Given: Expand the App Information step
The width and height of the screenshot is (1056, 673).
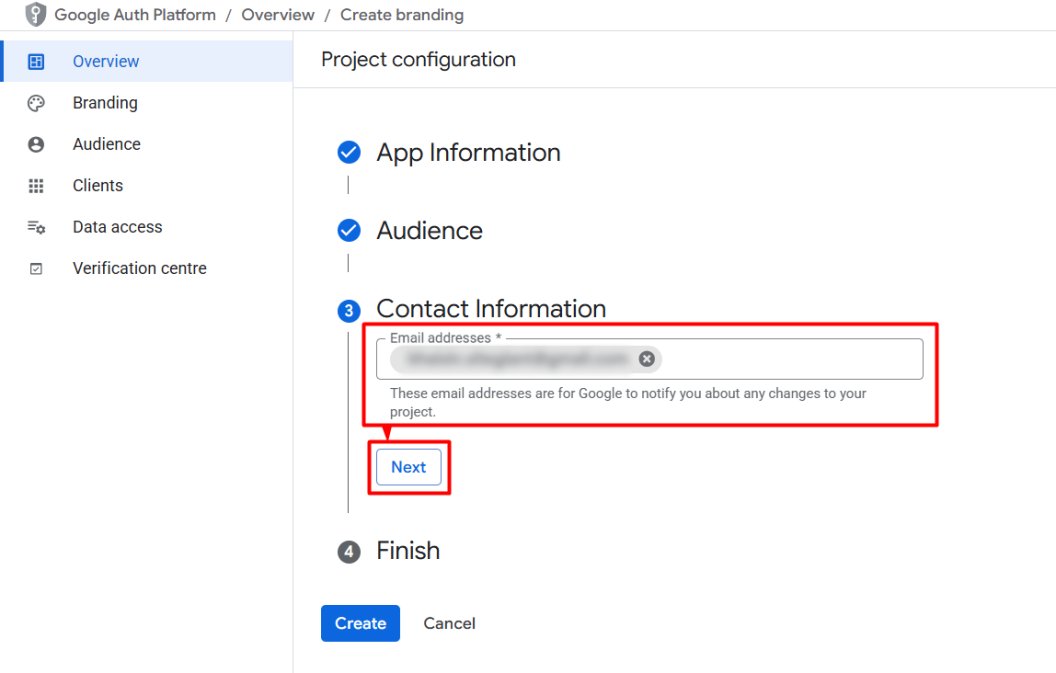Looking at the screenshot, I should coord(468,152).
